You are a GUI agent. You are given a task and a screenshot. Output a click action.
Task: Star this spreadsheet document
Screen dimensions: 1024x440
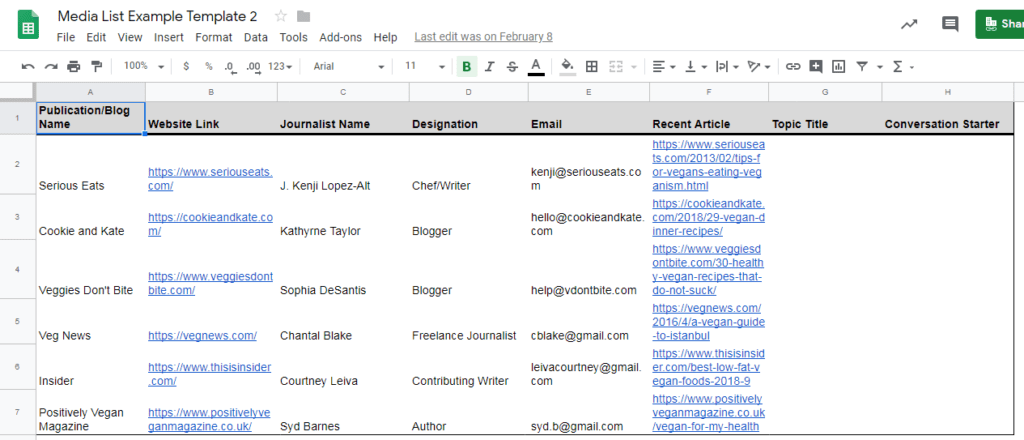[281, 17]
